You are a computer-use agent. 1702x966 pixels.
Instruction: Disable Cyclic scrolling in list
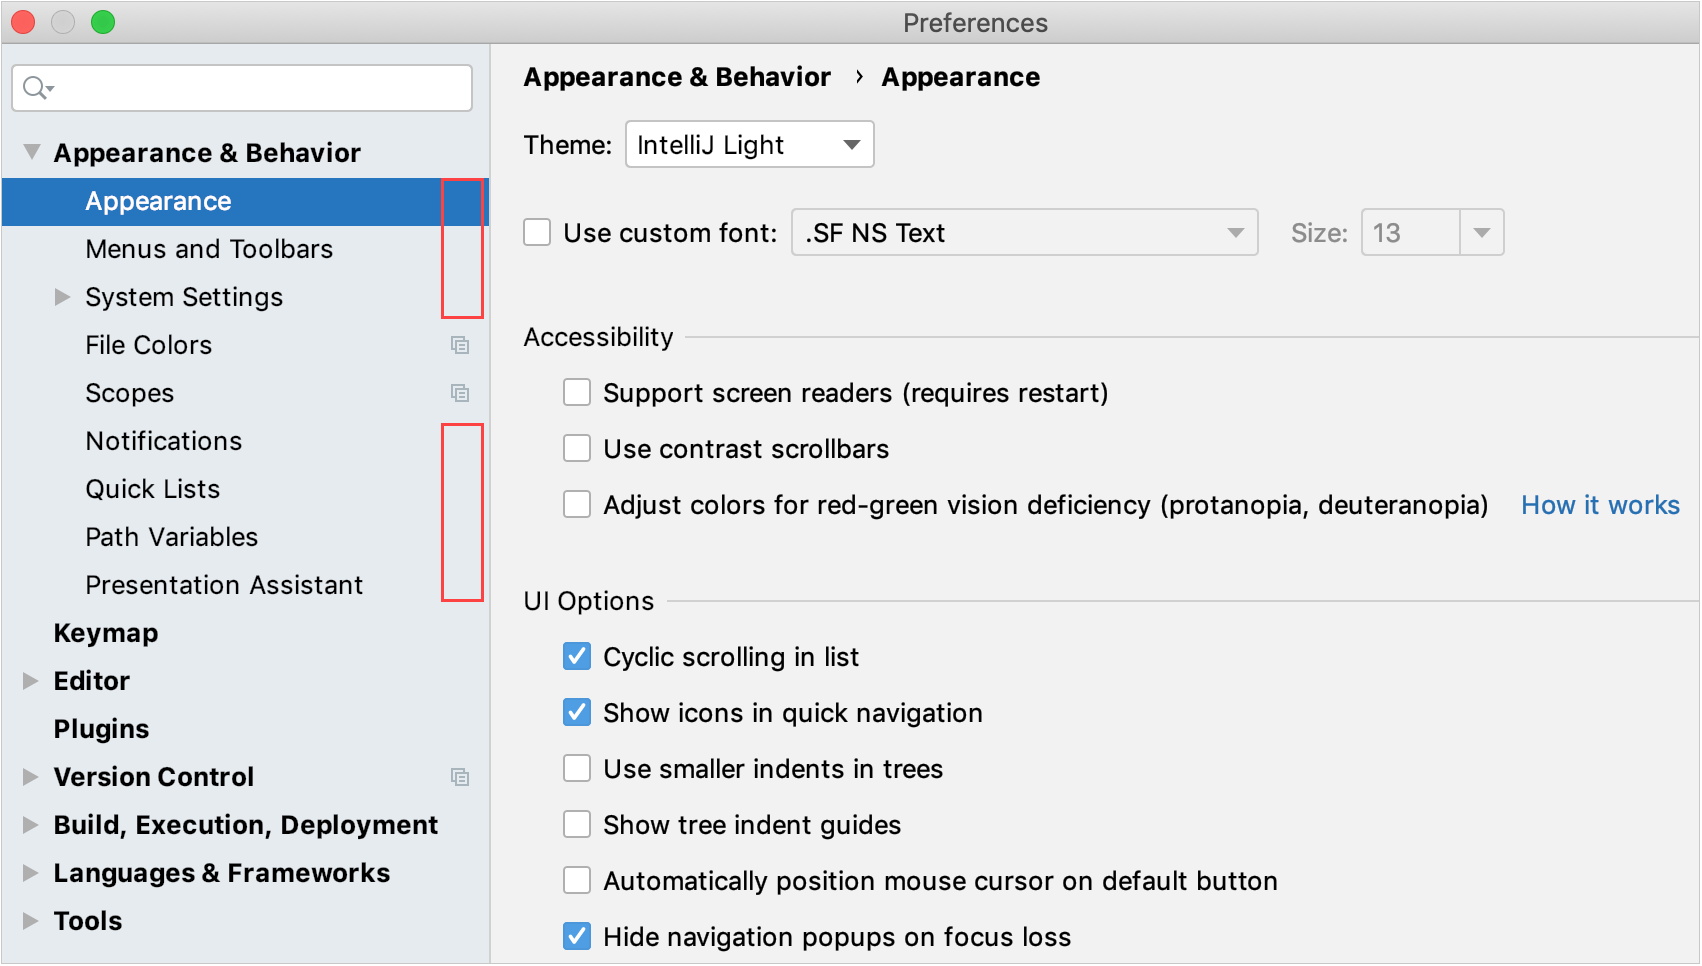(577, 656)
